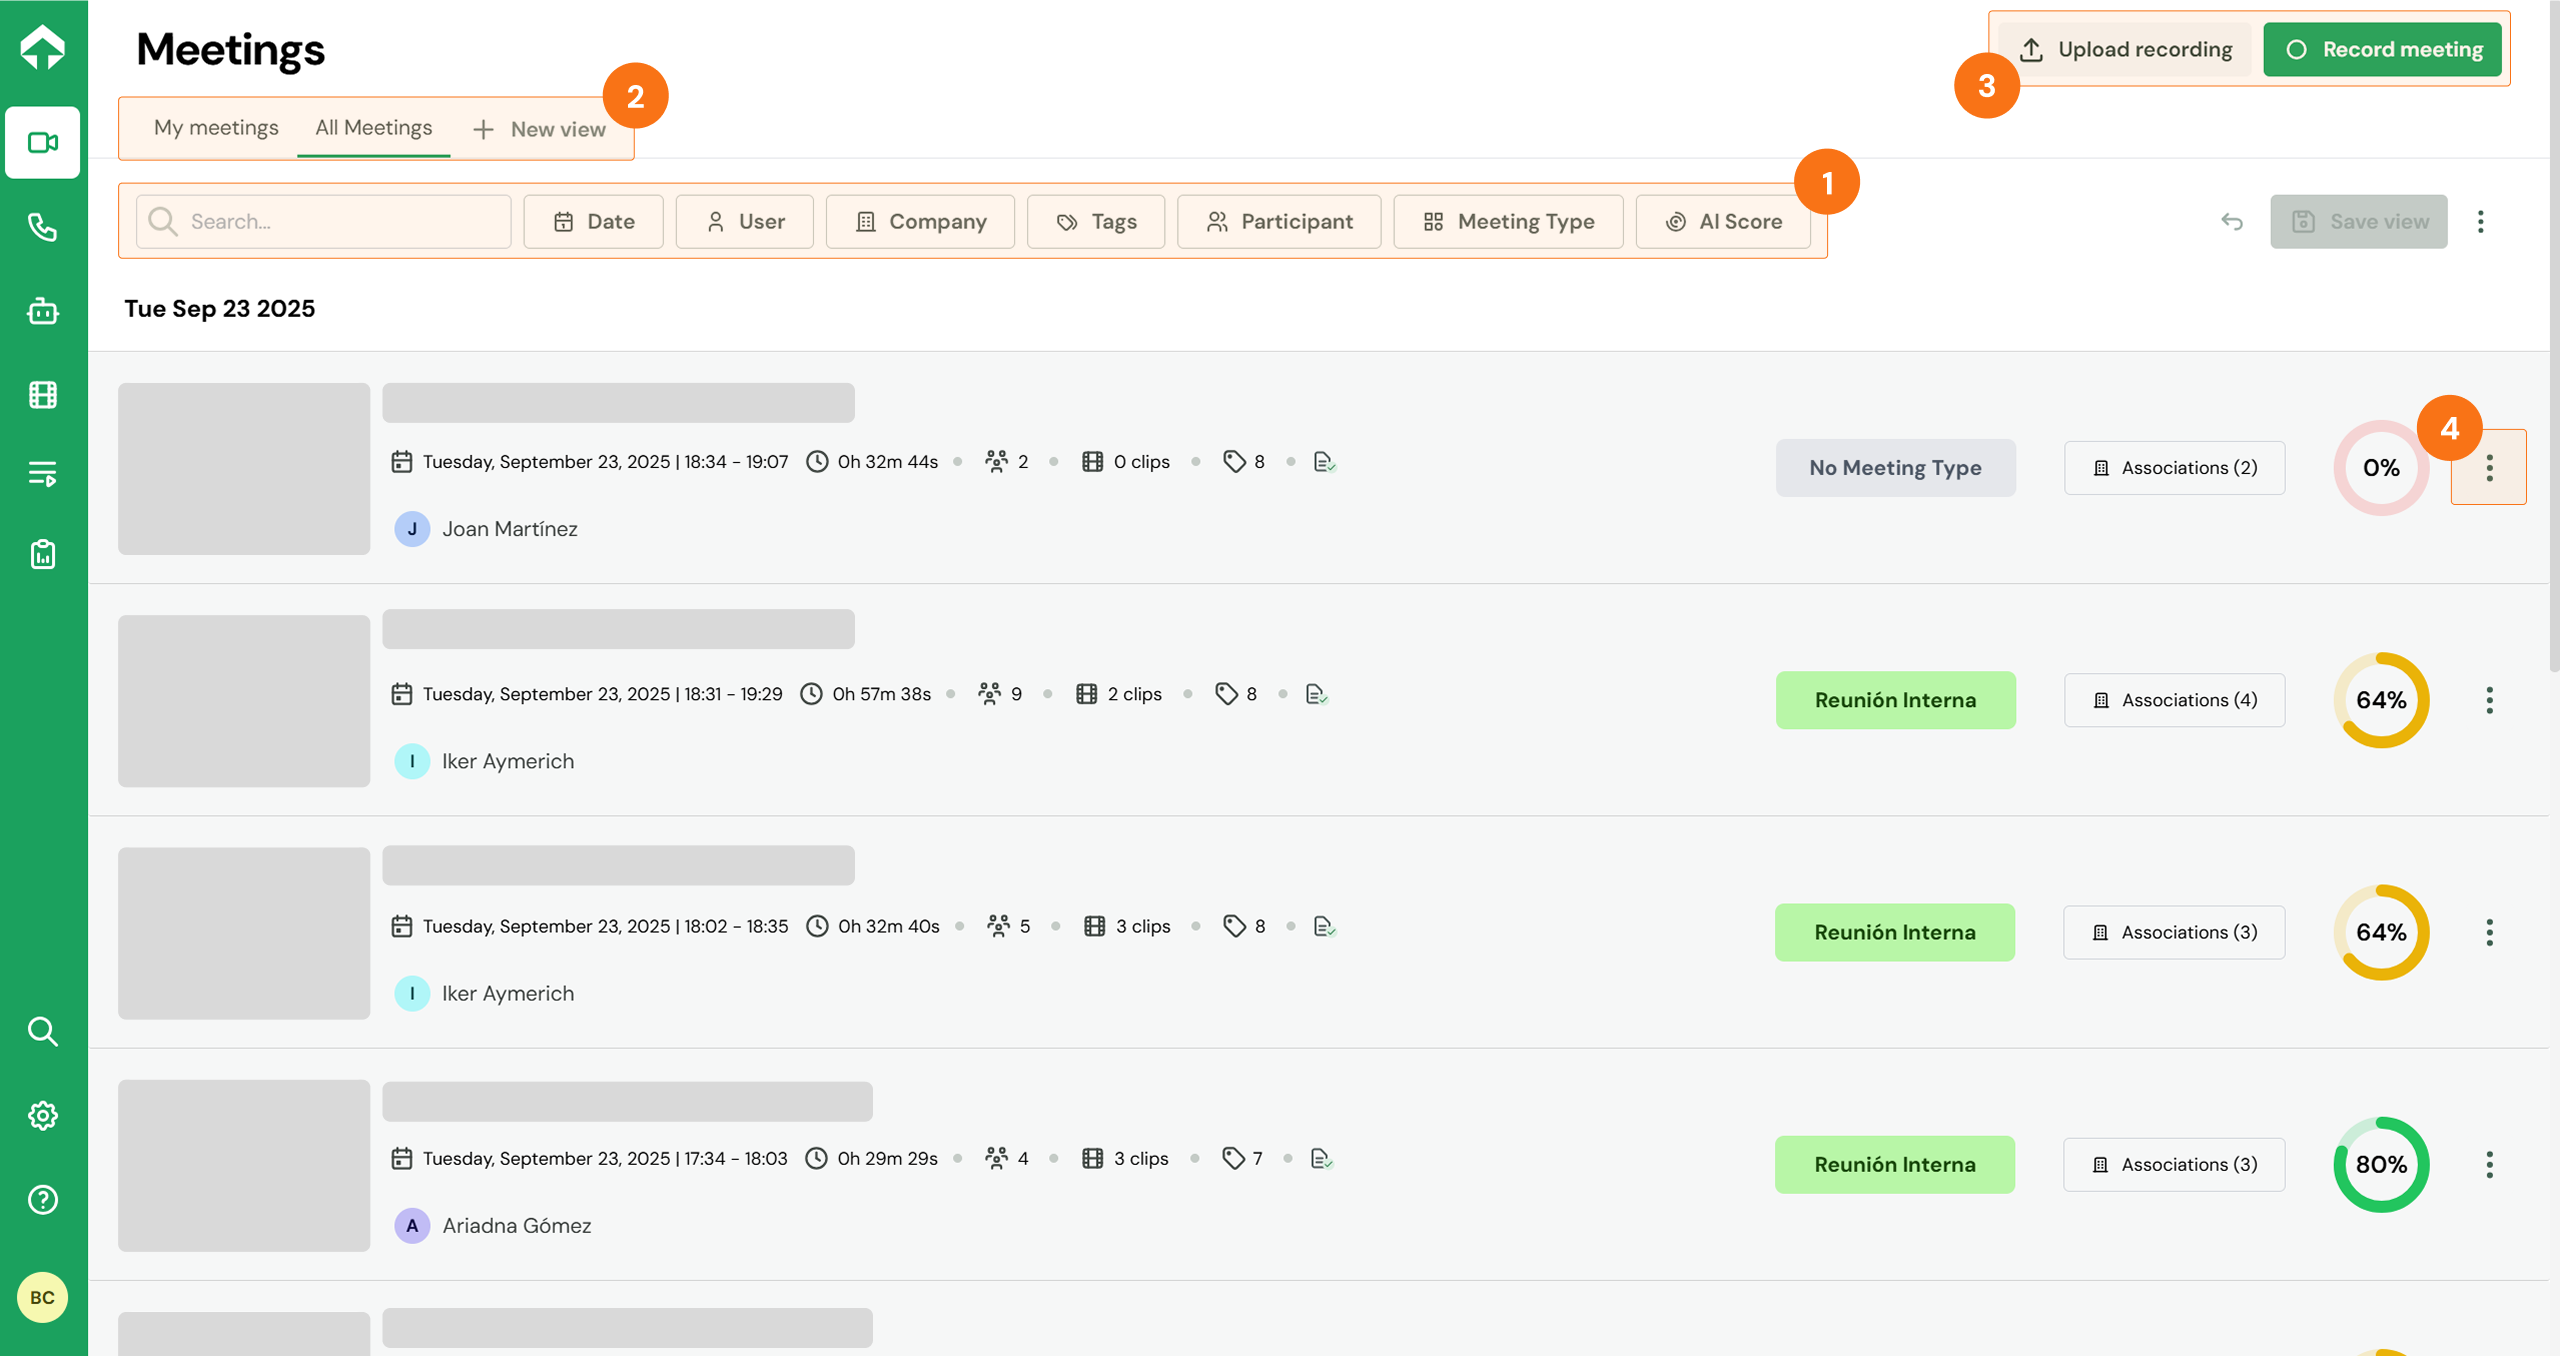Image resolution: width=2560 pixels, height=1356 pixels.
Task: Click Reunión Interna label on the 18:02 meeting
Action: (1895, 932)
